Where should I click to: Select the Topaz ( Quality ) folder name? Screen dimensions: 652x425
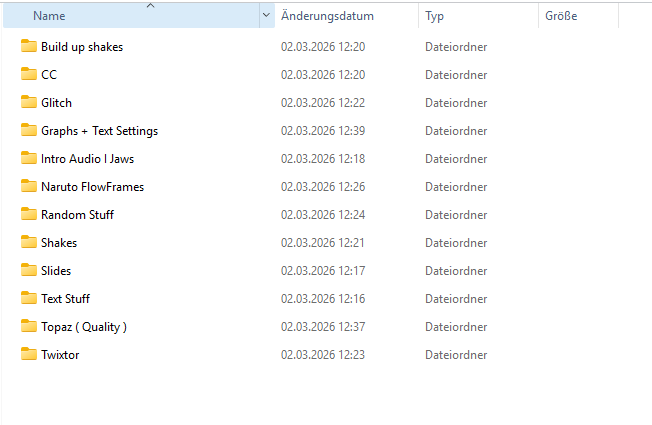84,327
